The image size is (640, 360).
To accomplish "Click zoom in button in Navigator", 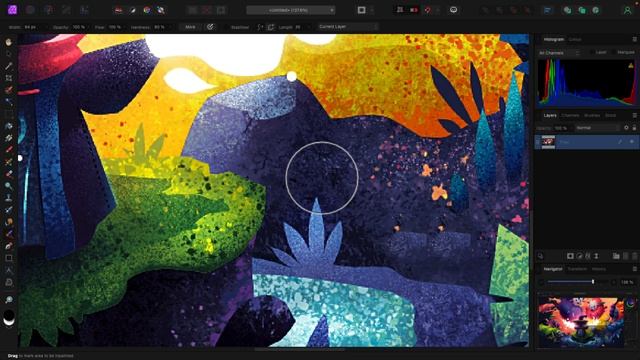I will tap(614, 282).
